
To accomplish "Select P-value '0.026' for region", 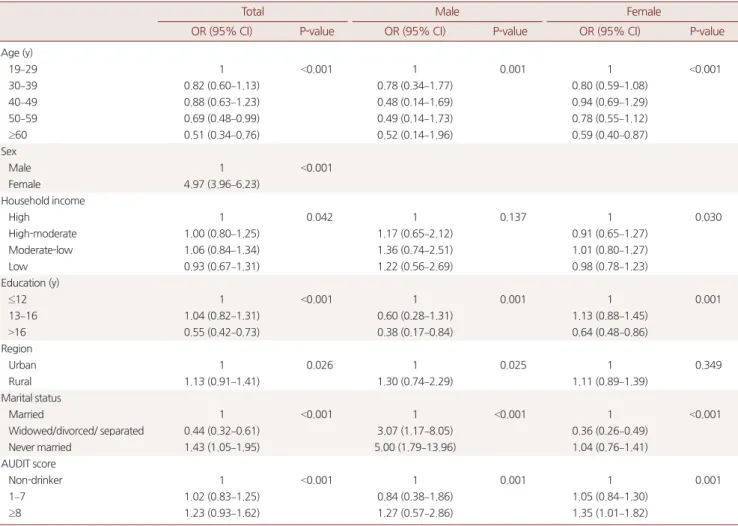I will pyautogui.click(x=319, y=366).
